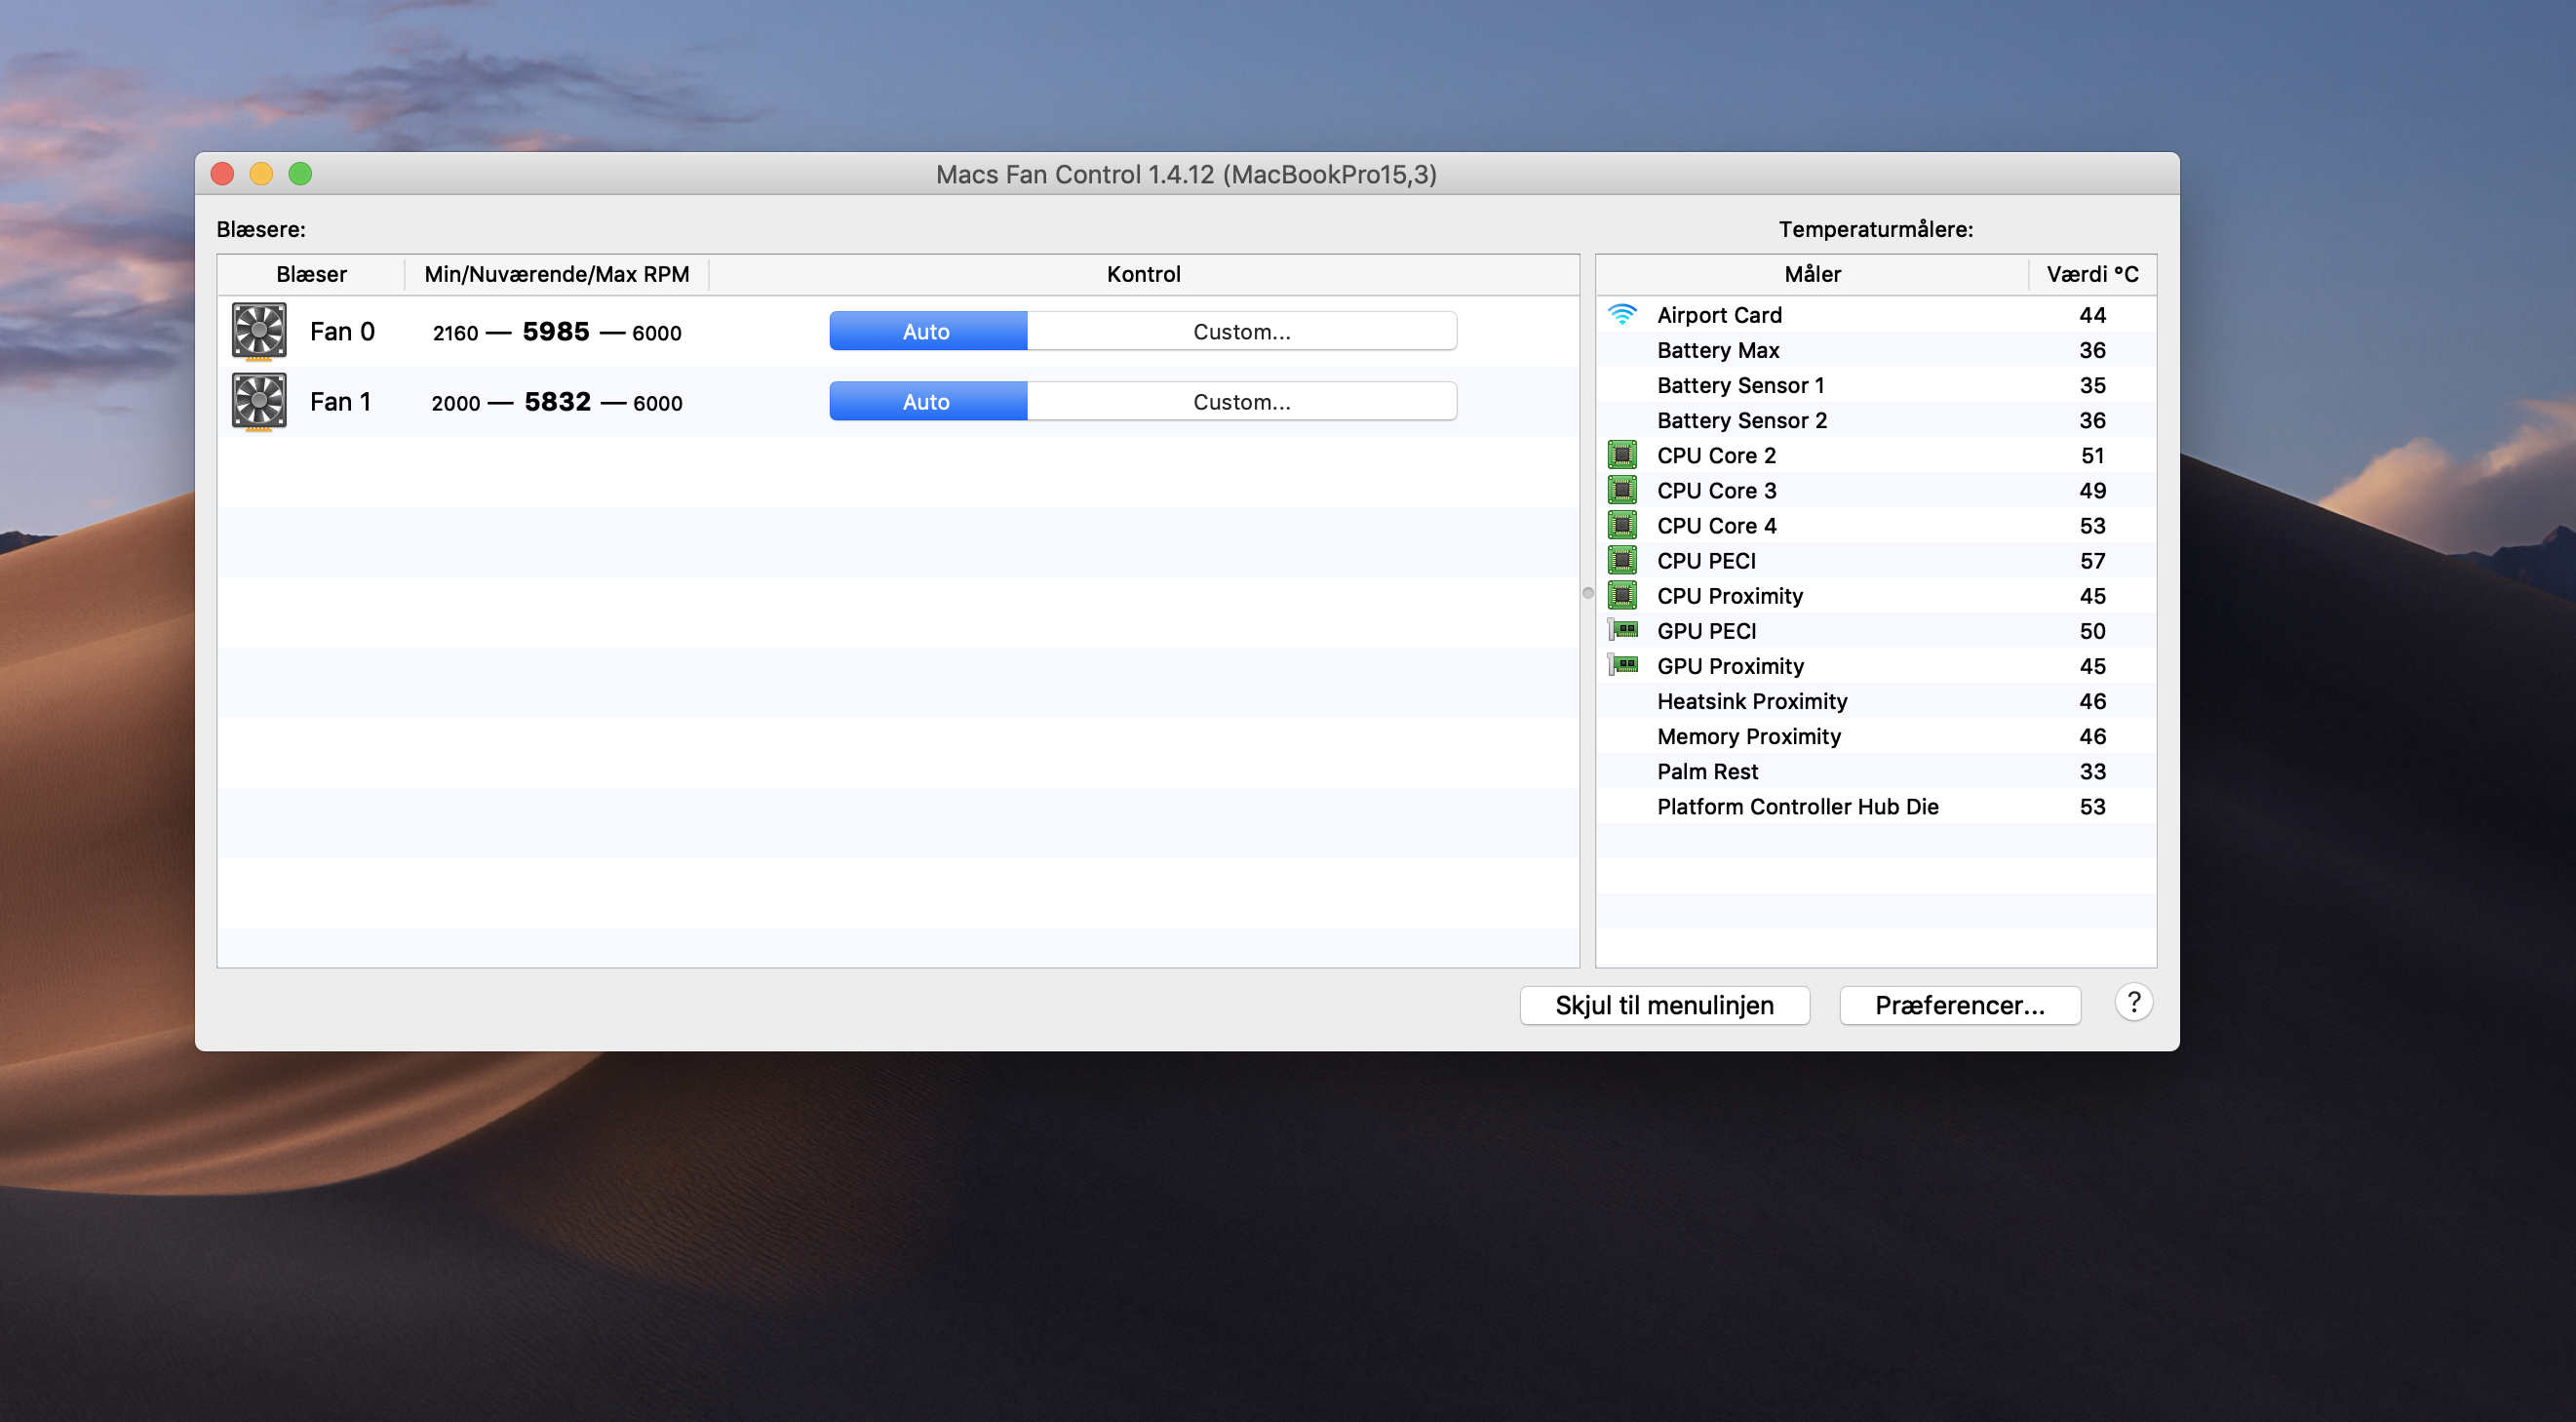
Task: Select the CPU PECI label
Action: pos(1706,560)
